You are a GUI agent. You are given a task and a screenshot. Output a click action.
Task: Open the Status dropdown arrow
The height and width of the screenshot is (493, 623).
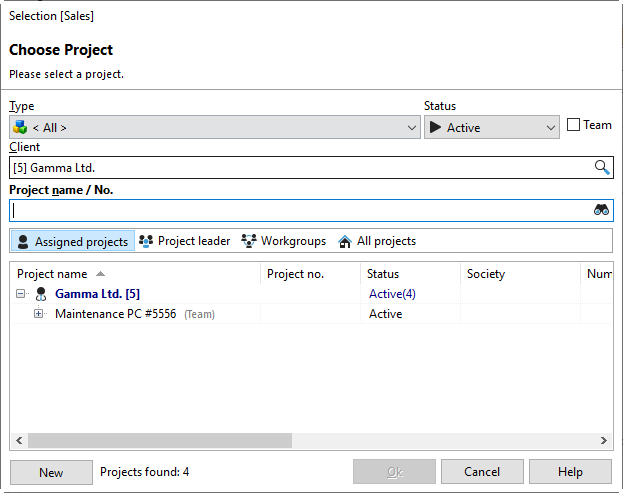pyautogui.click(x=551, y=127)
